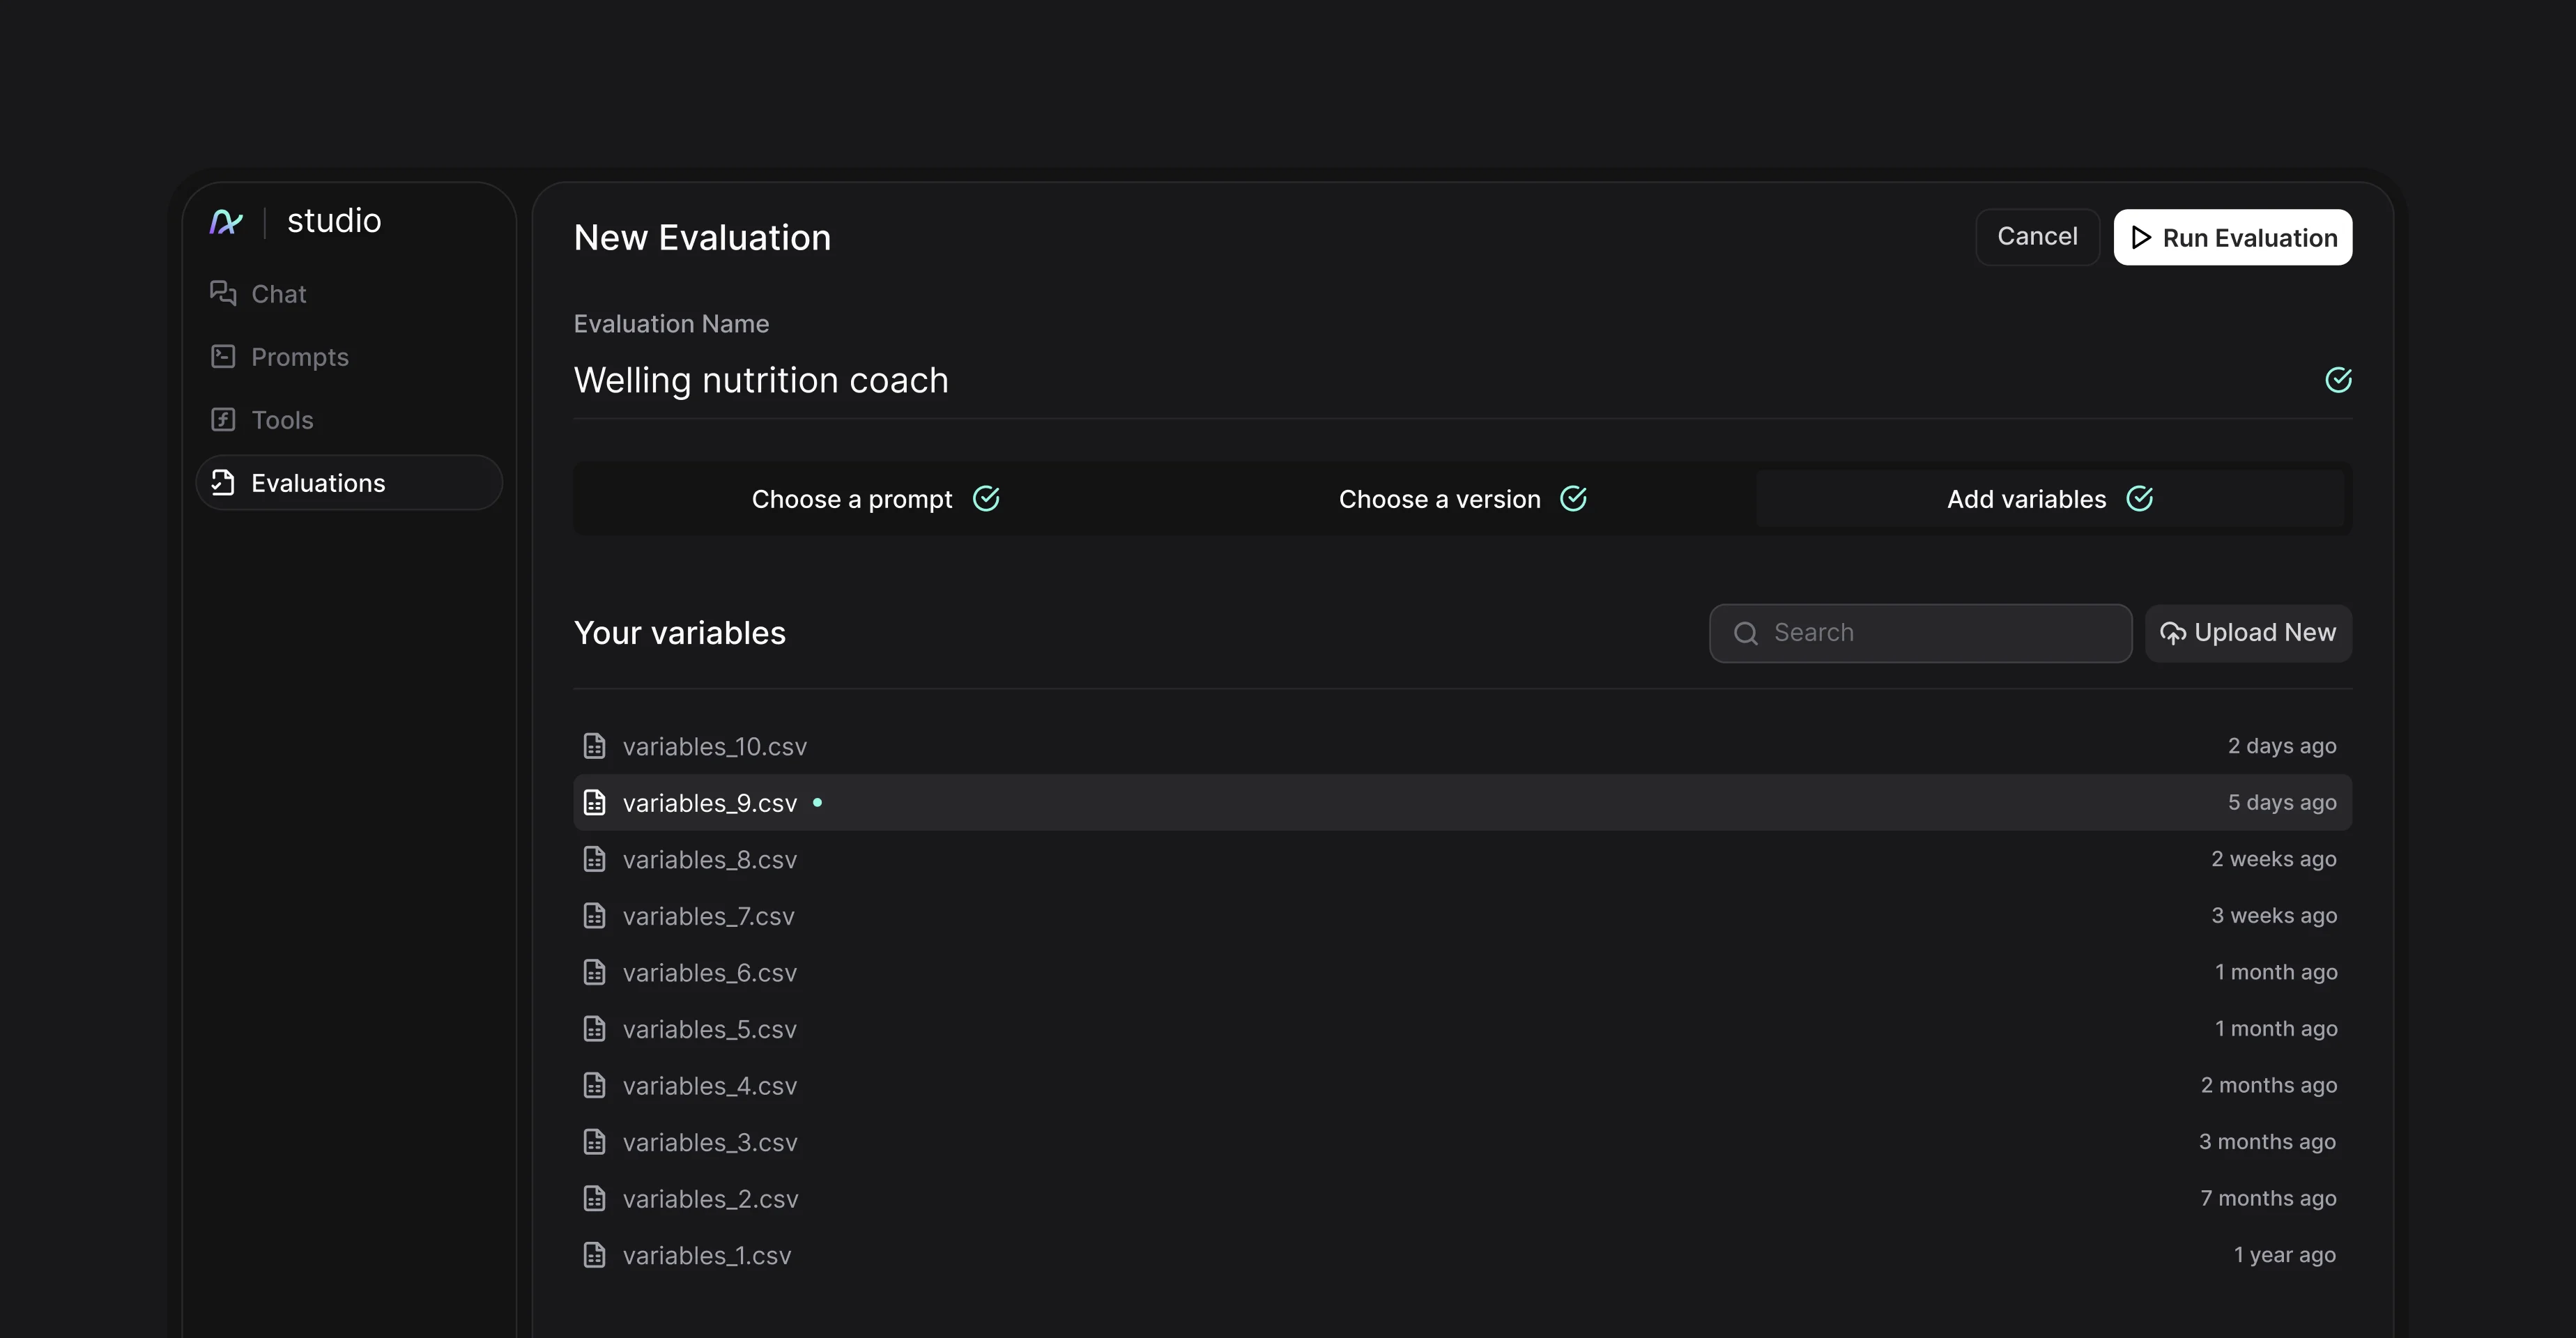Choose the variables_1.csv file row
Viewport: 2576px width, 1338px height.
707,1256
